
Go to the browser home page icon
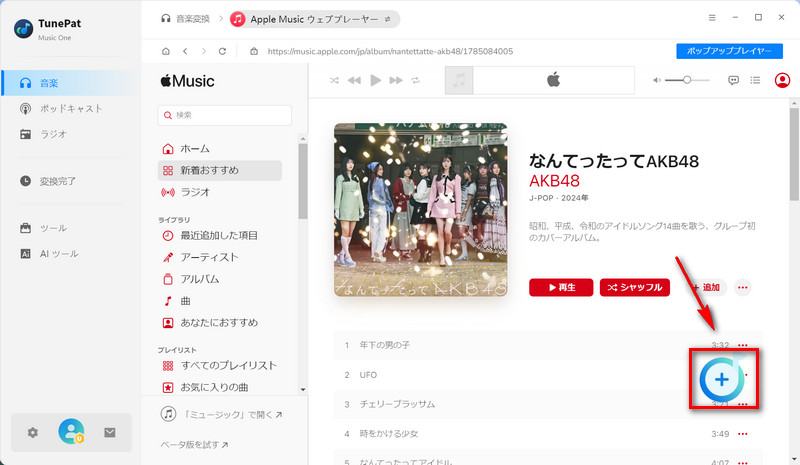tap(165, 51)
